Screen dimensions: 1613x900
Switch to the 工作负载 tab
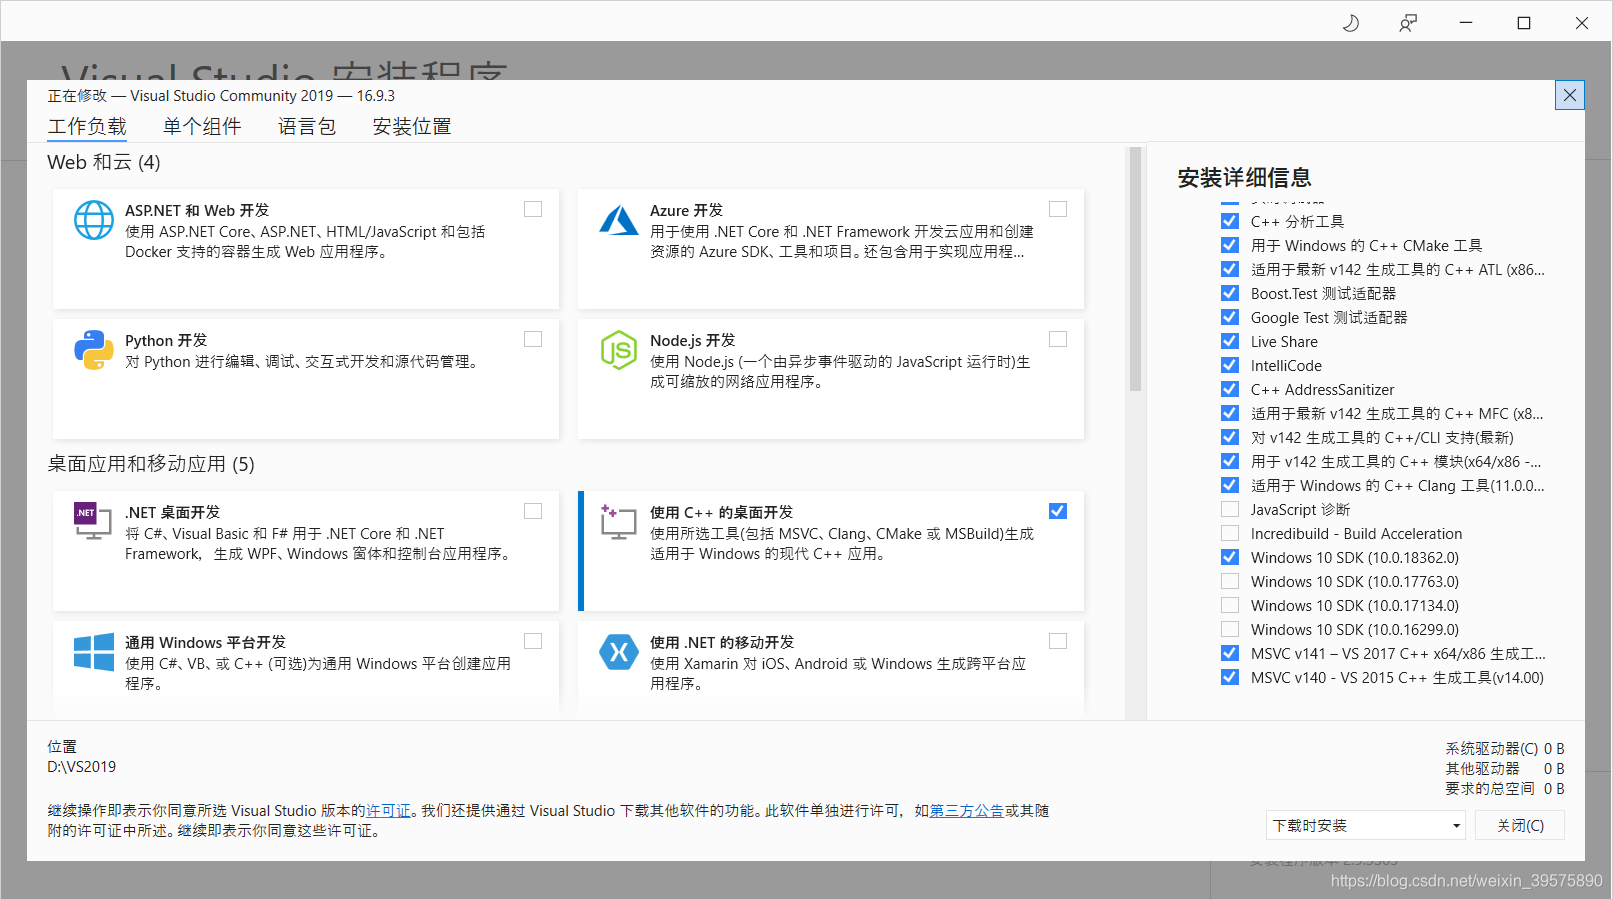pyautogui.click(x=87, y=126)
